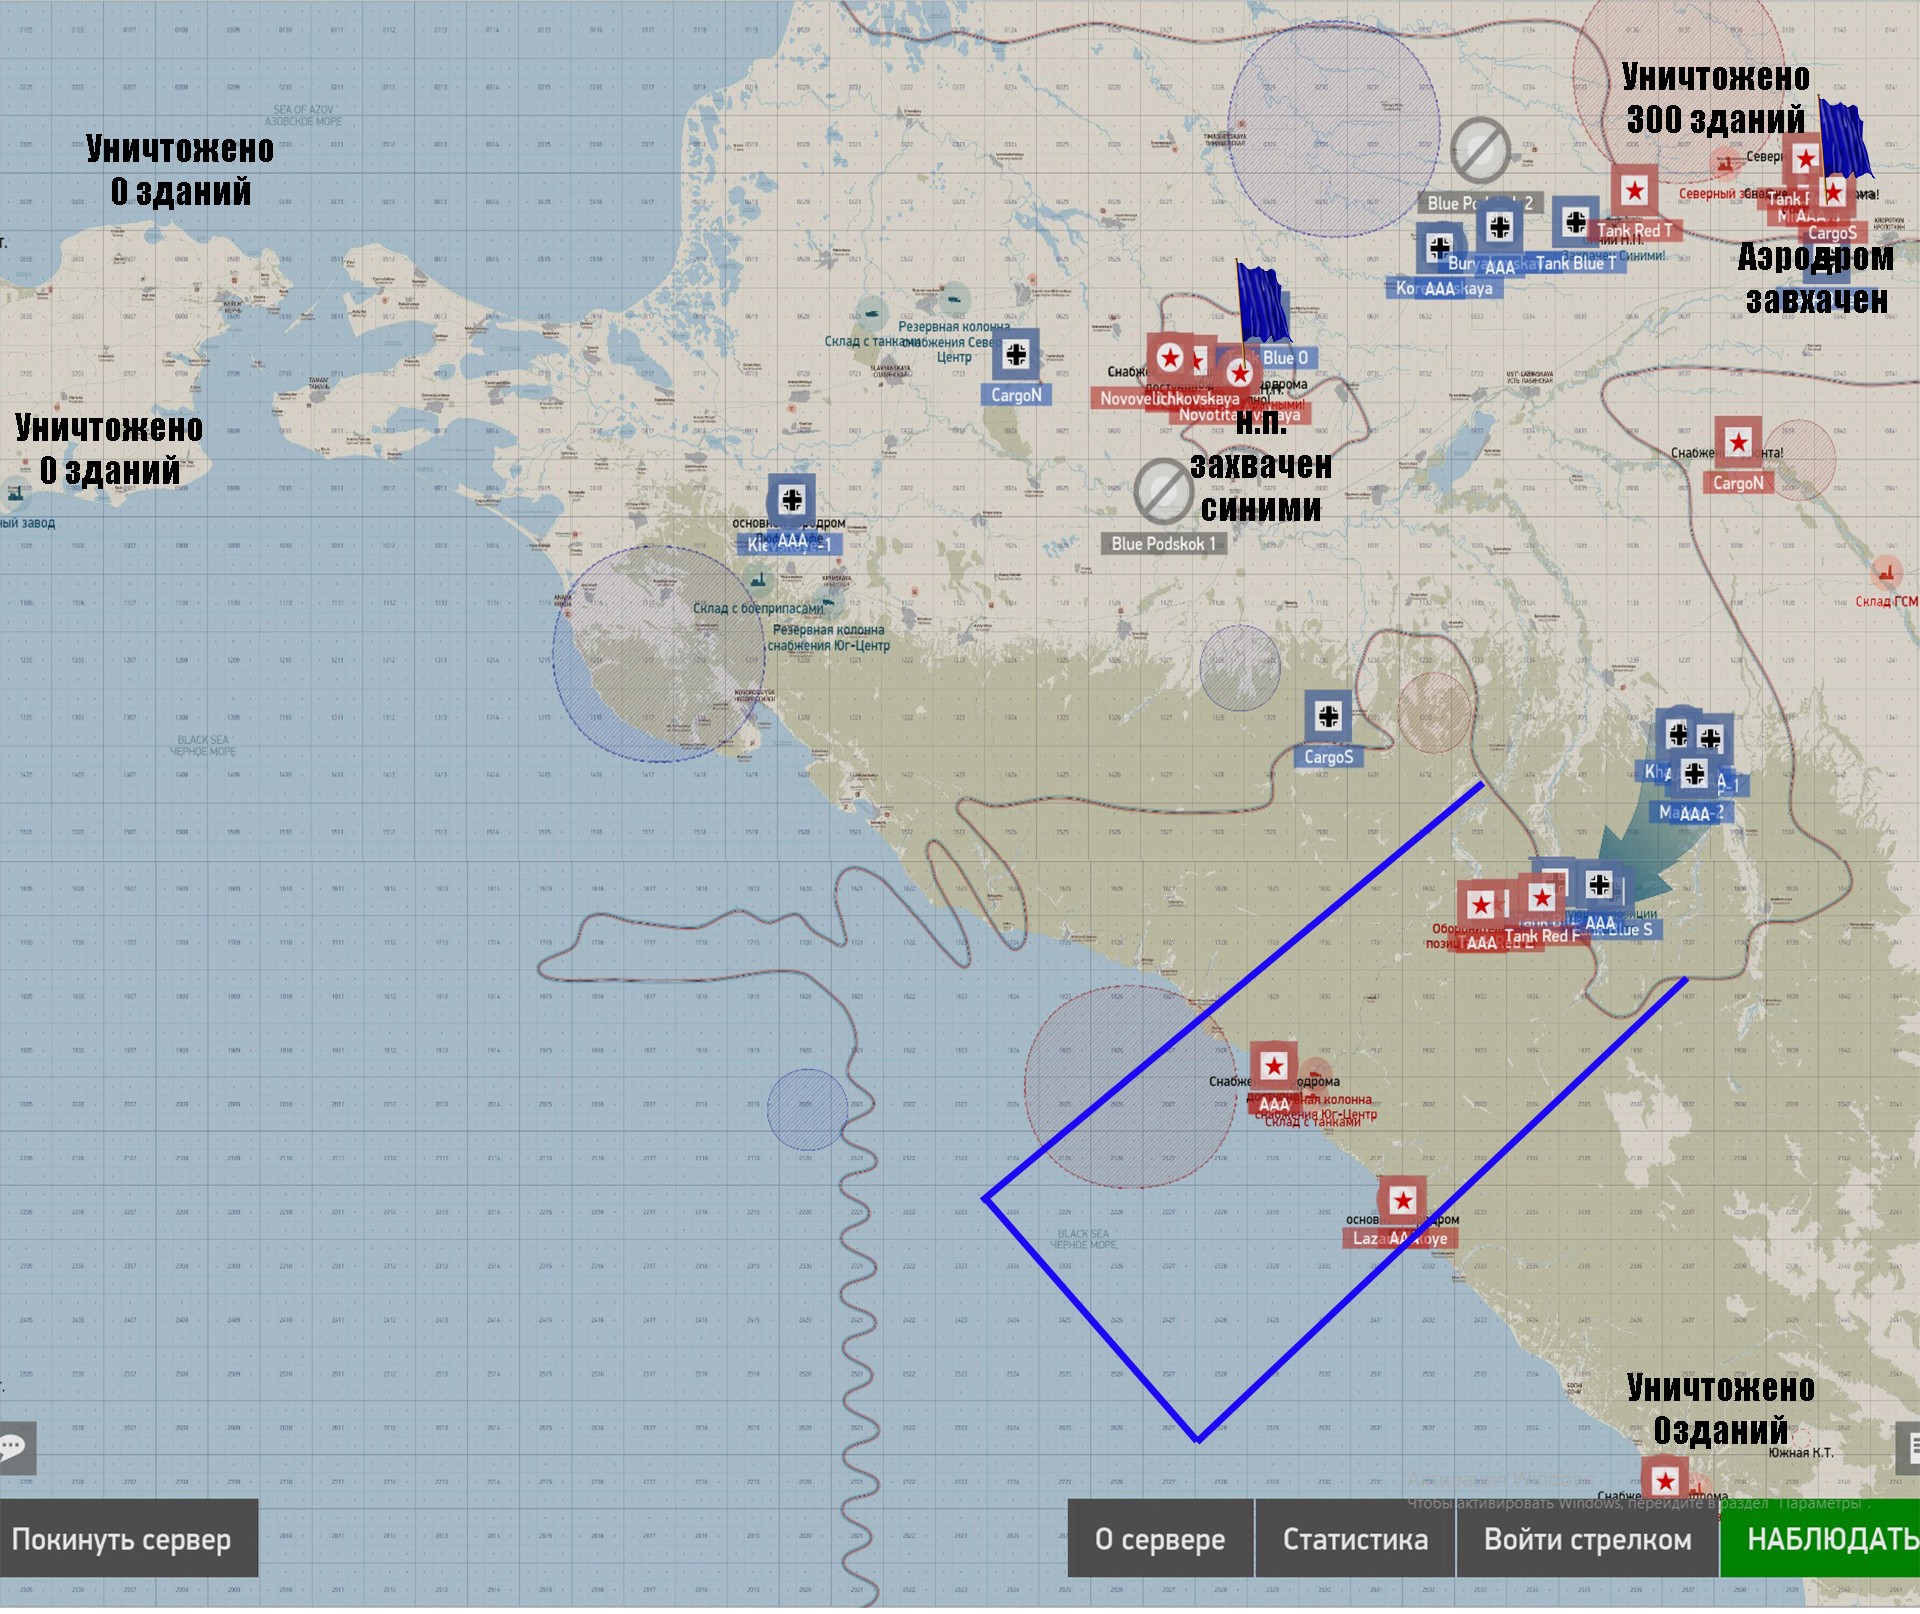1920x1614 pixels.
Task: Click the red star airfield near Южная К.Т.
Action: [x=1664, y=1483]
